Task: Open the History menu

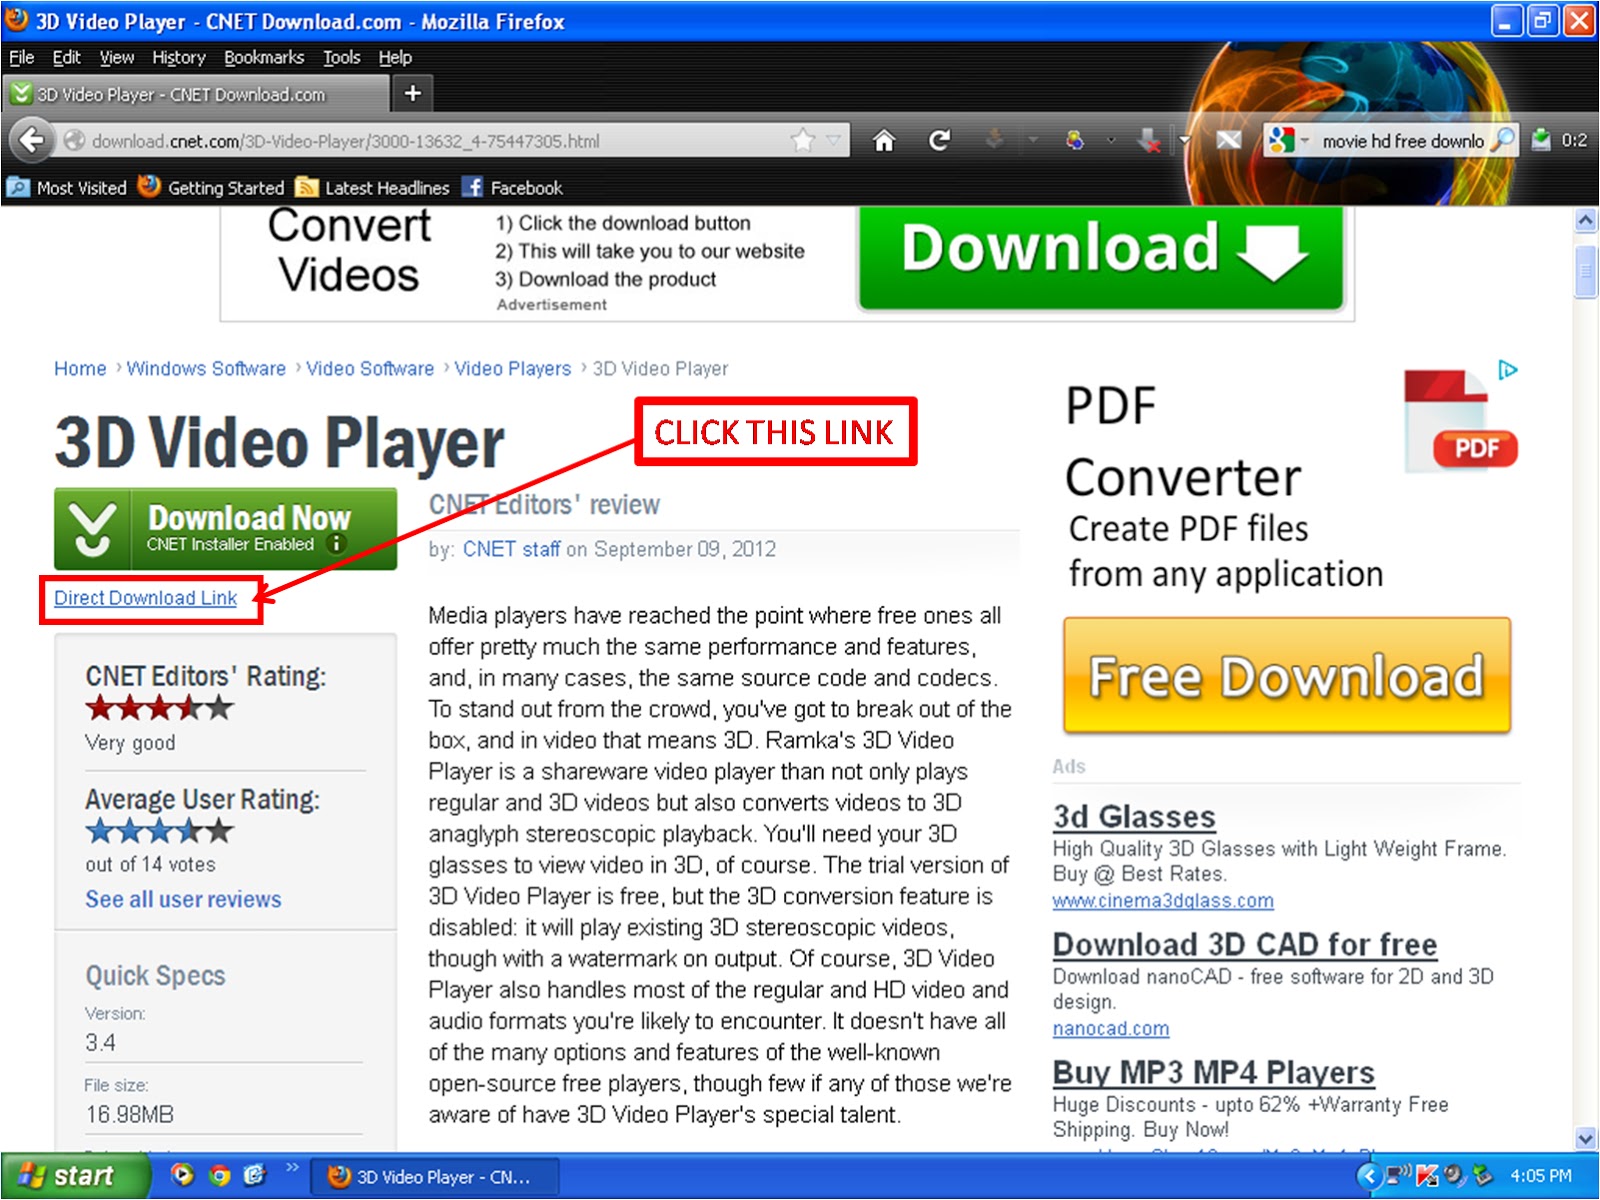Action: coord(178,57)
